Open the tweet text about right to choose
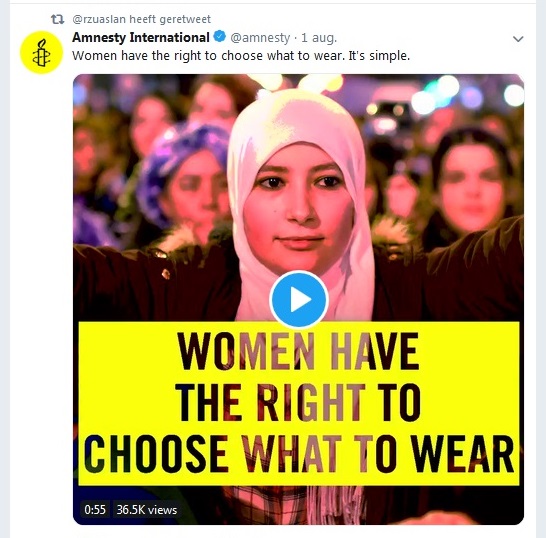Screen dimensions: 546x538 (x=241, y=56)
